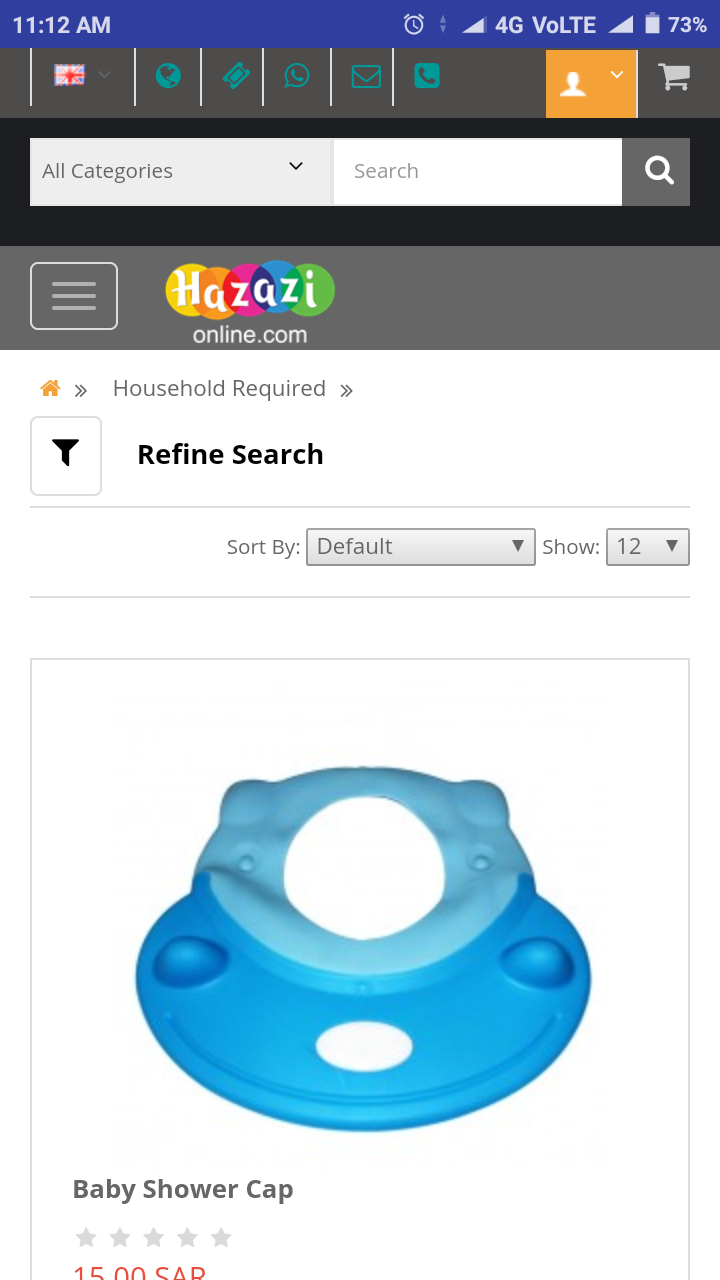The height and width of the screenshot is (1280, 720).
Task: Open Household Required breadcrumb link
Action: (219, 388)
